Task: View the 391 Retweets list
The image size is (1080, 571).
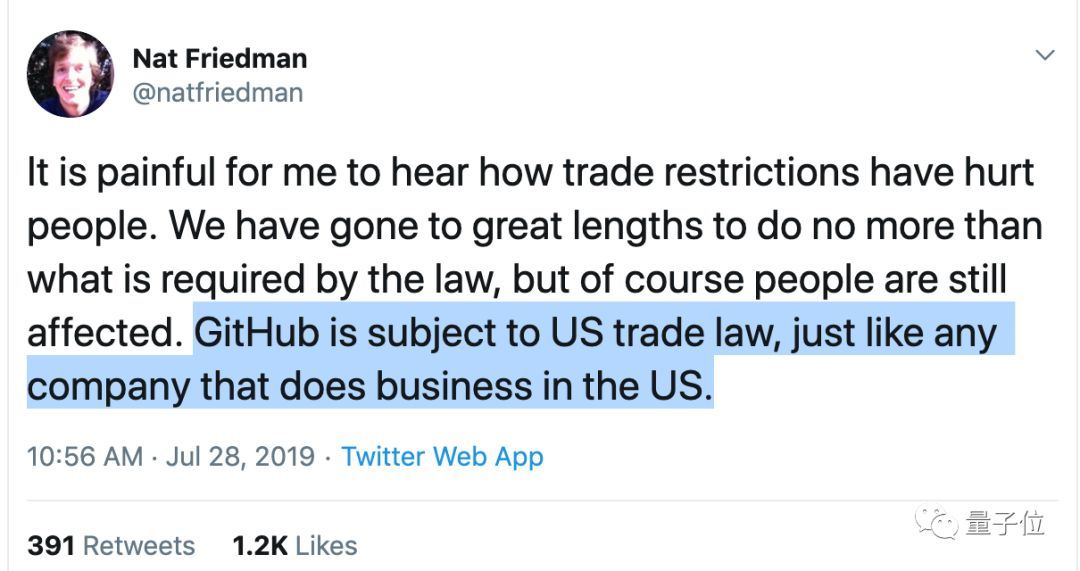Action: (x=111, y=546)
